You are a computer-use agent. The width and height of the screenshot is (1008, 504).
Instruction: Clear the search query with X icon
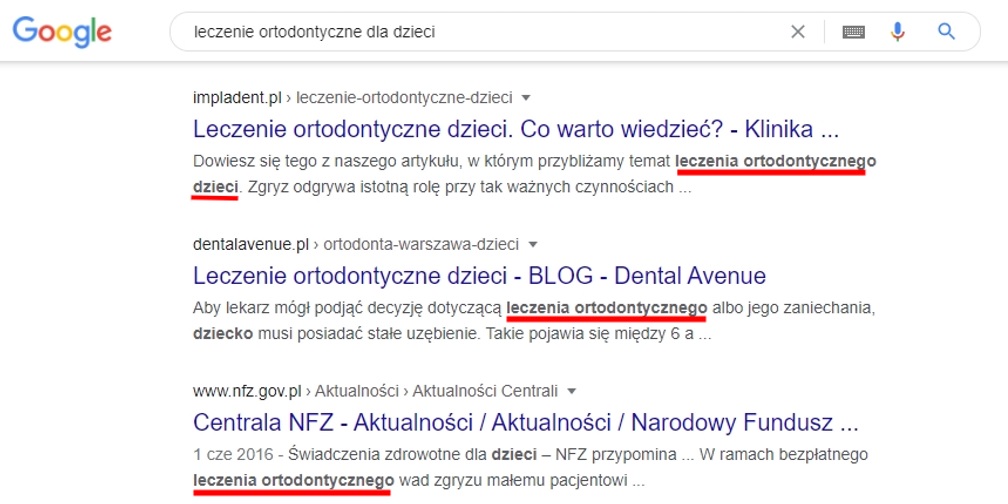click(x=798, y=31)
